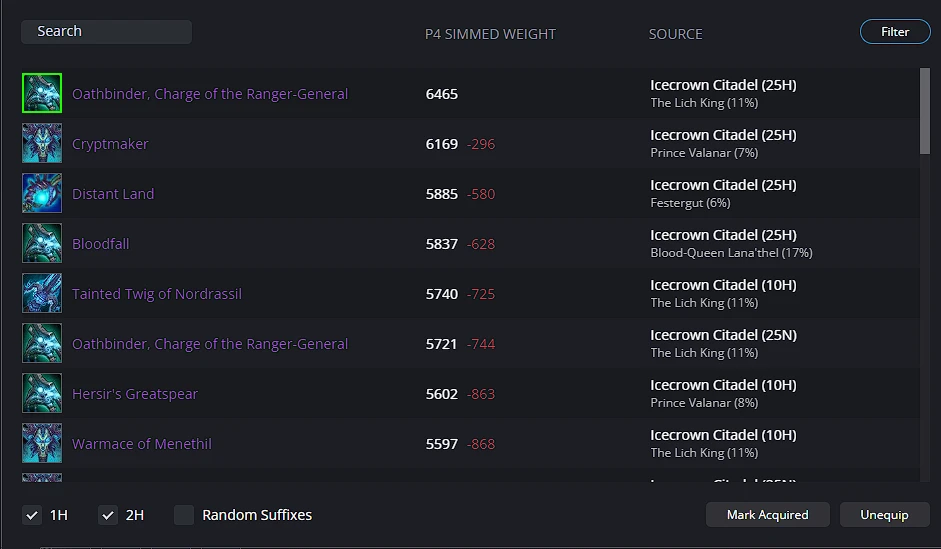Click into the Search field
This screenshot has height=549, width=941.
(106, 32)
